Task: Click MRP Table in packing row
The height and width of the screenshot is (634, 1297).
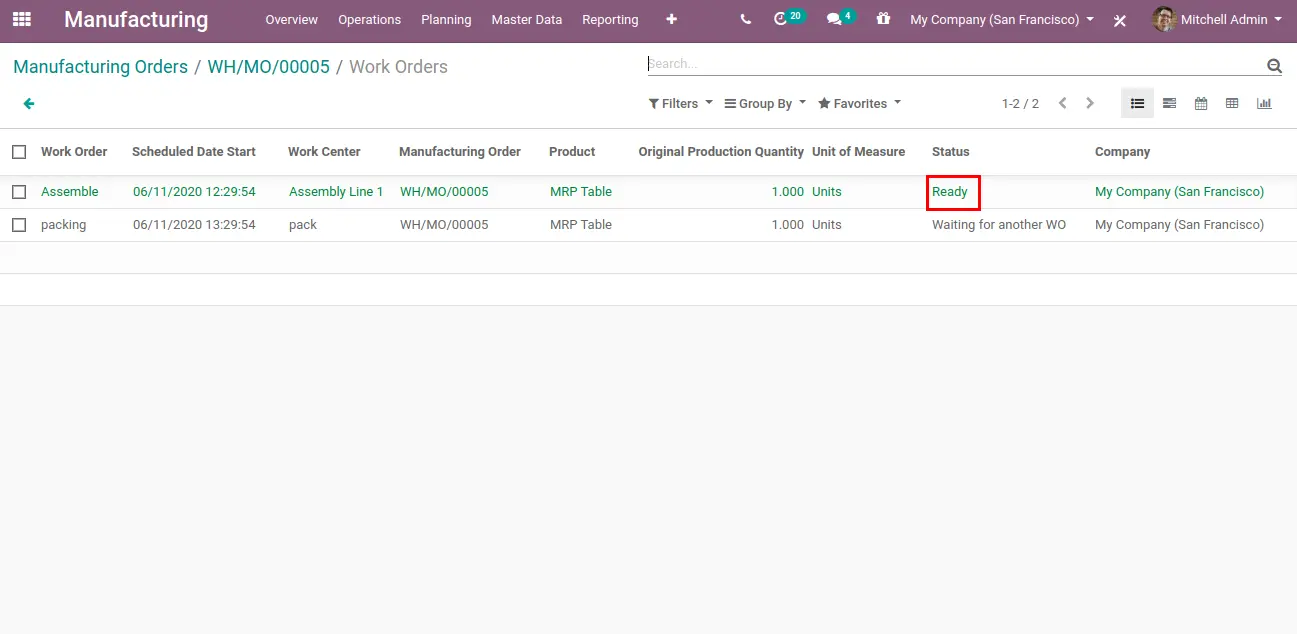Action: (x=581, y=225)
